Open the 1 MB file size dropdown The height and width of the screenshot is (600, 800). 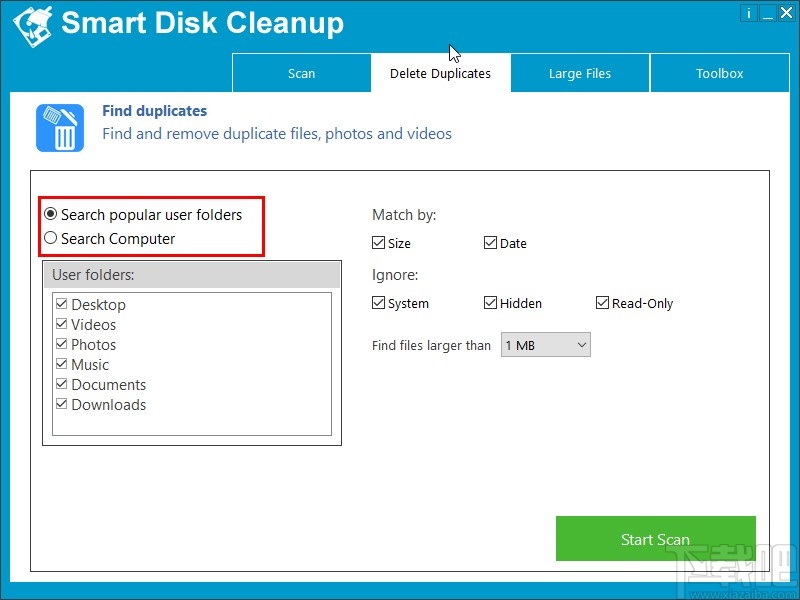click(x=545, y=345)
